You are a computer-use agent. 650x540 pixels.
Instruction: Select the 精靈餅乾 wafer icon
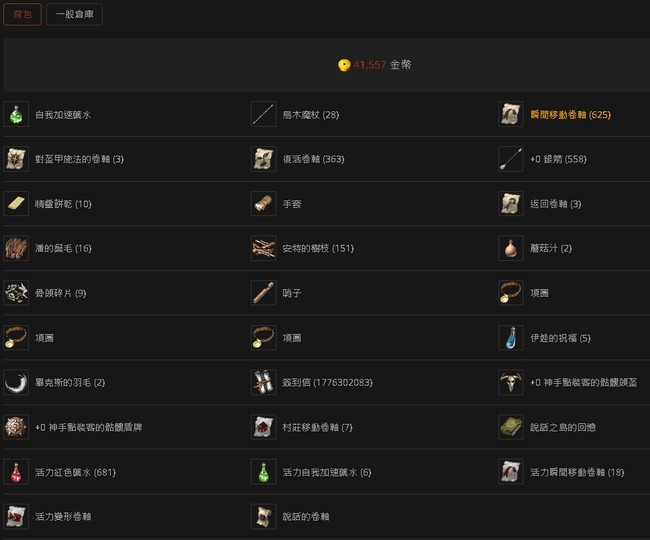16,203
